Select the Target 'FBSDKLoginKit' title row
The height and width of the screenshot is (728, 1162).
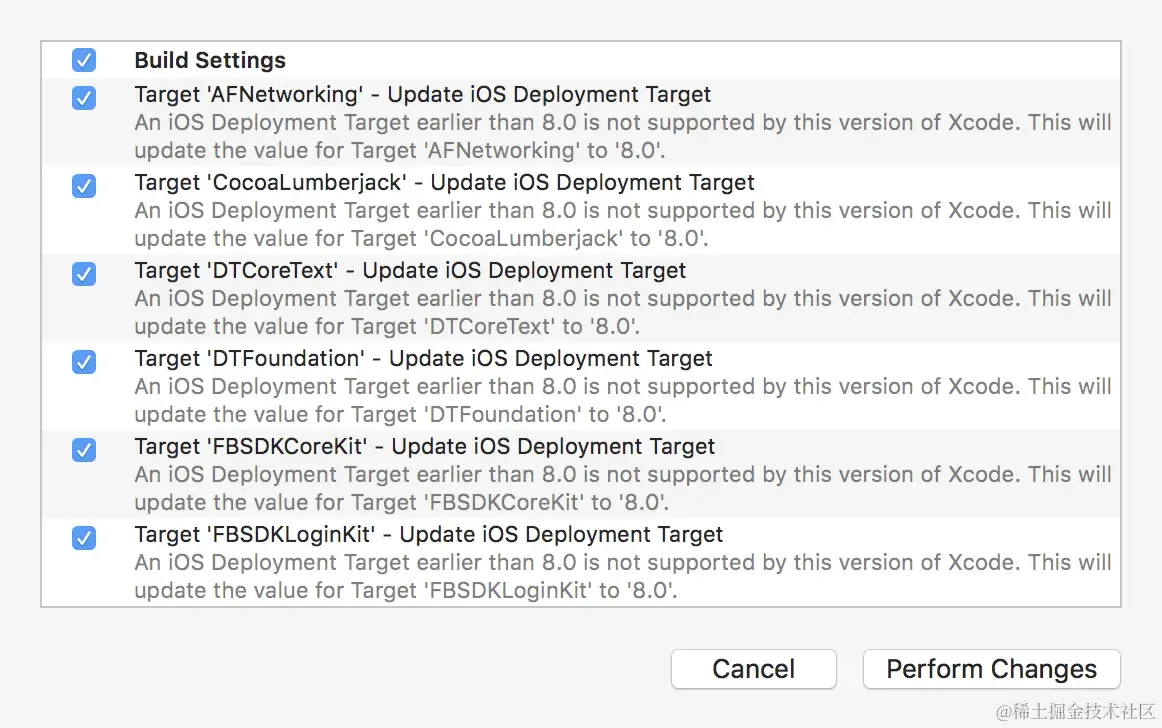tap(429, 535)
